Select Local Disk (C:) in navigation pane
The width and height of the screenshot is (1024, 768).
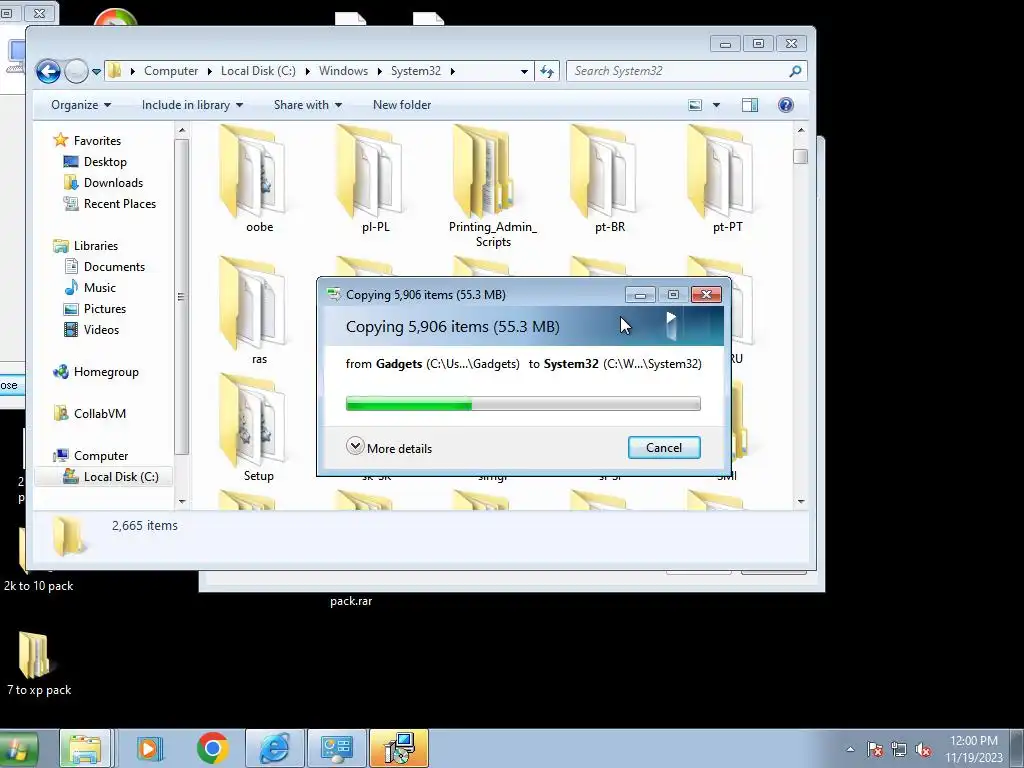[x=121, y=477]
